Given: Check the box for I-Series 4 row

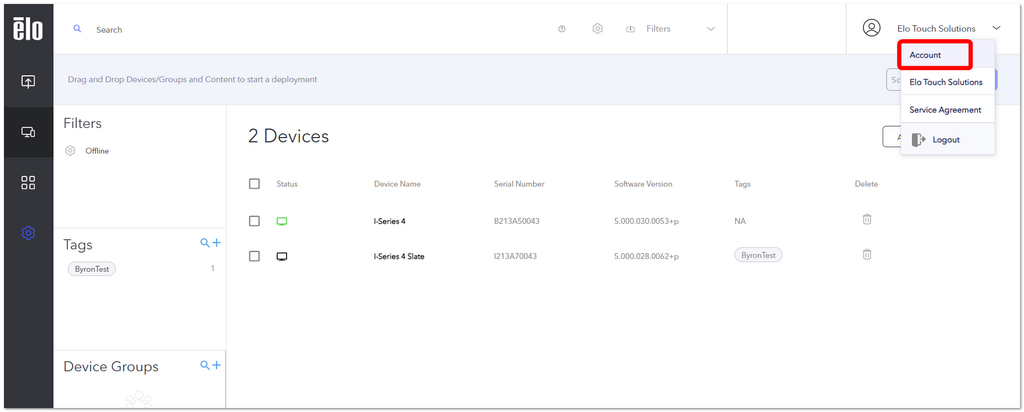Looking at the screenshot, I should click(254, 221).
